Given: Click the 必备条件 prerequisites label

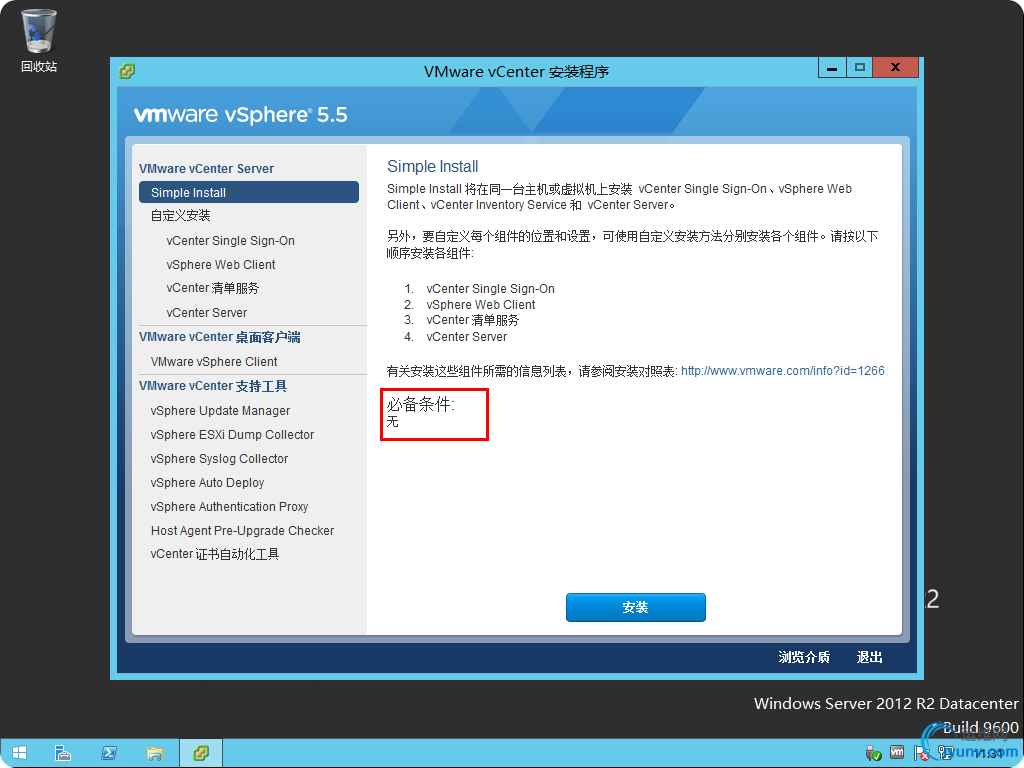Looking at the screenshot, I should click(421, 404).
